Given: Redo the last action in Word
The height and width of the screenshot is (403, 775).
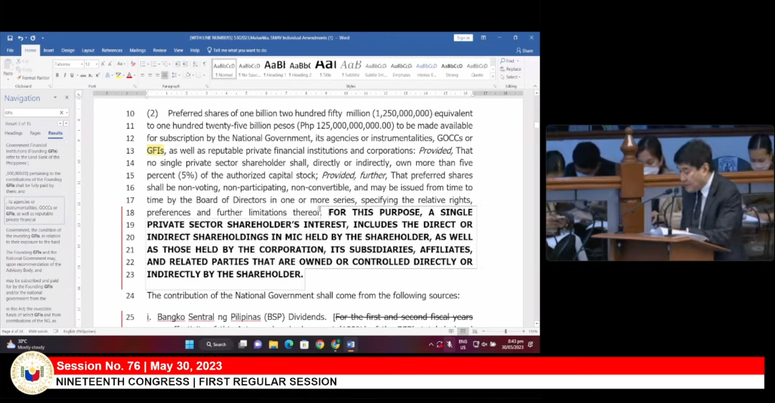Looking at the screenshot, I should pos(33,38).
